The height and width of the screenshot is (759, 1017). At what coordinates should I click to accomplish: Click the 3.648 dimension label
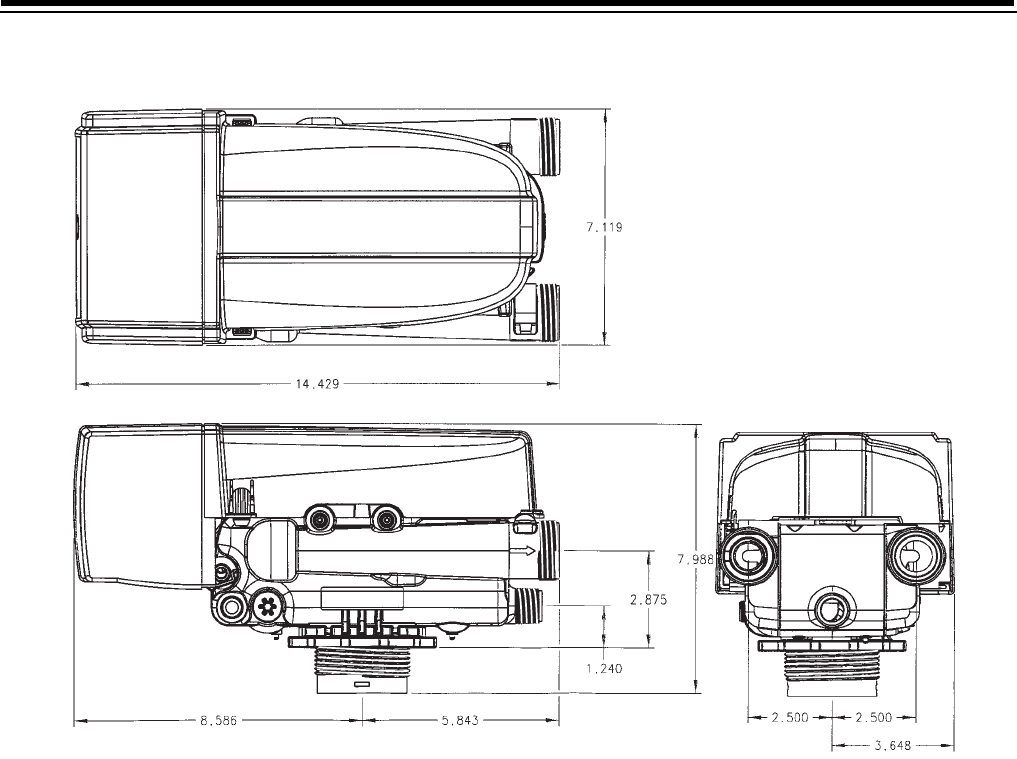pyautogui.click(x=892, y=745)
